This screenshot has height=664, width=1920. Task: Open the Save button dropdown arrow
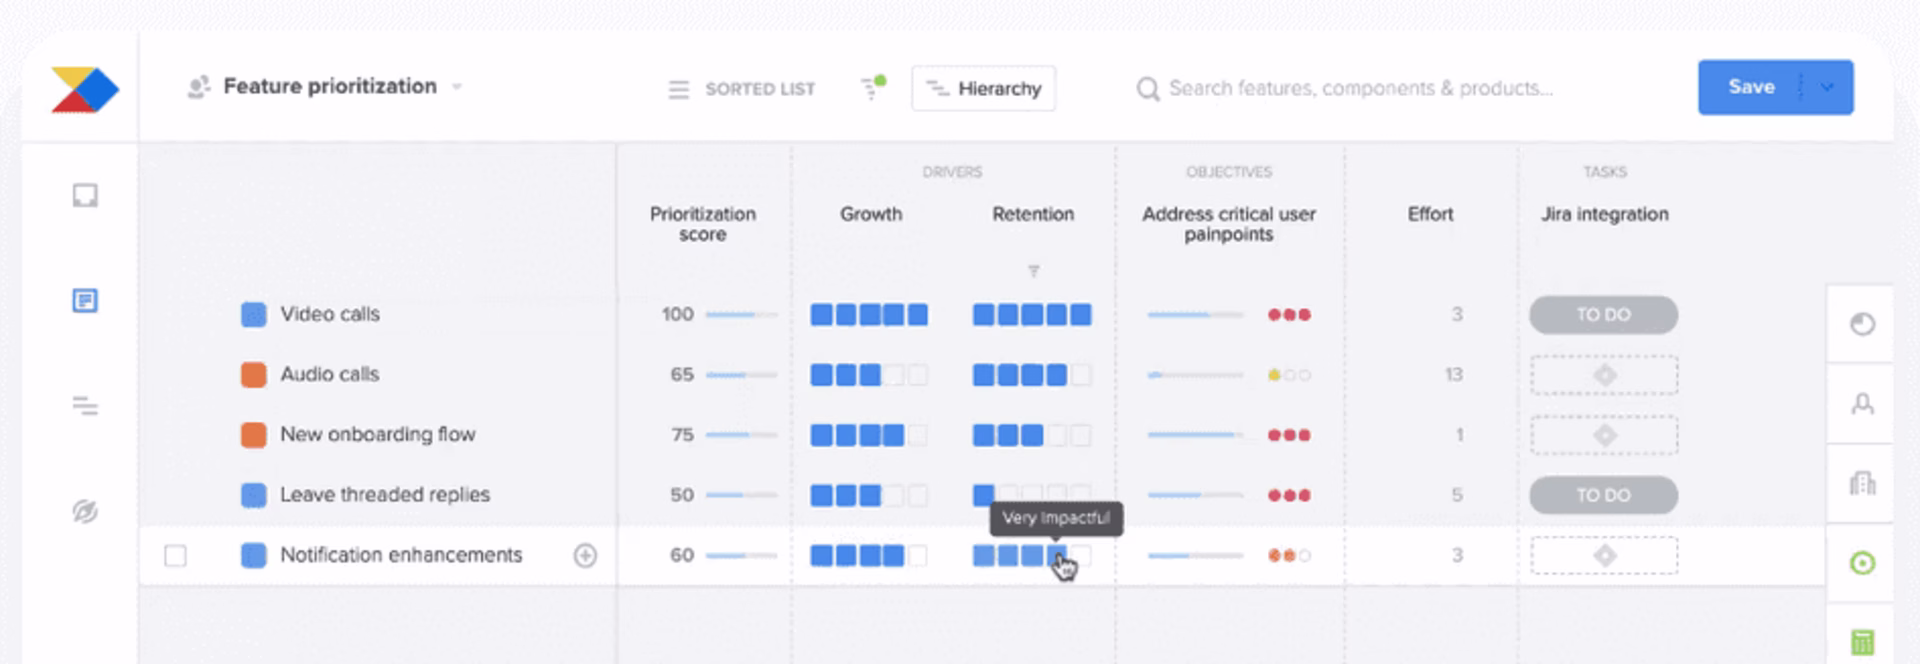pyautogui.click(x=1827, y=87)
